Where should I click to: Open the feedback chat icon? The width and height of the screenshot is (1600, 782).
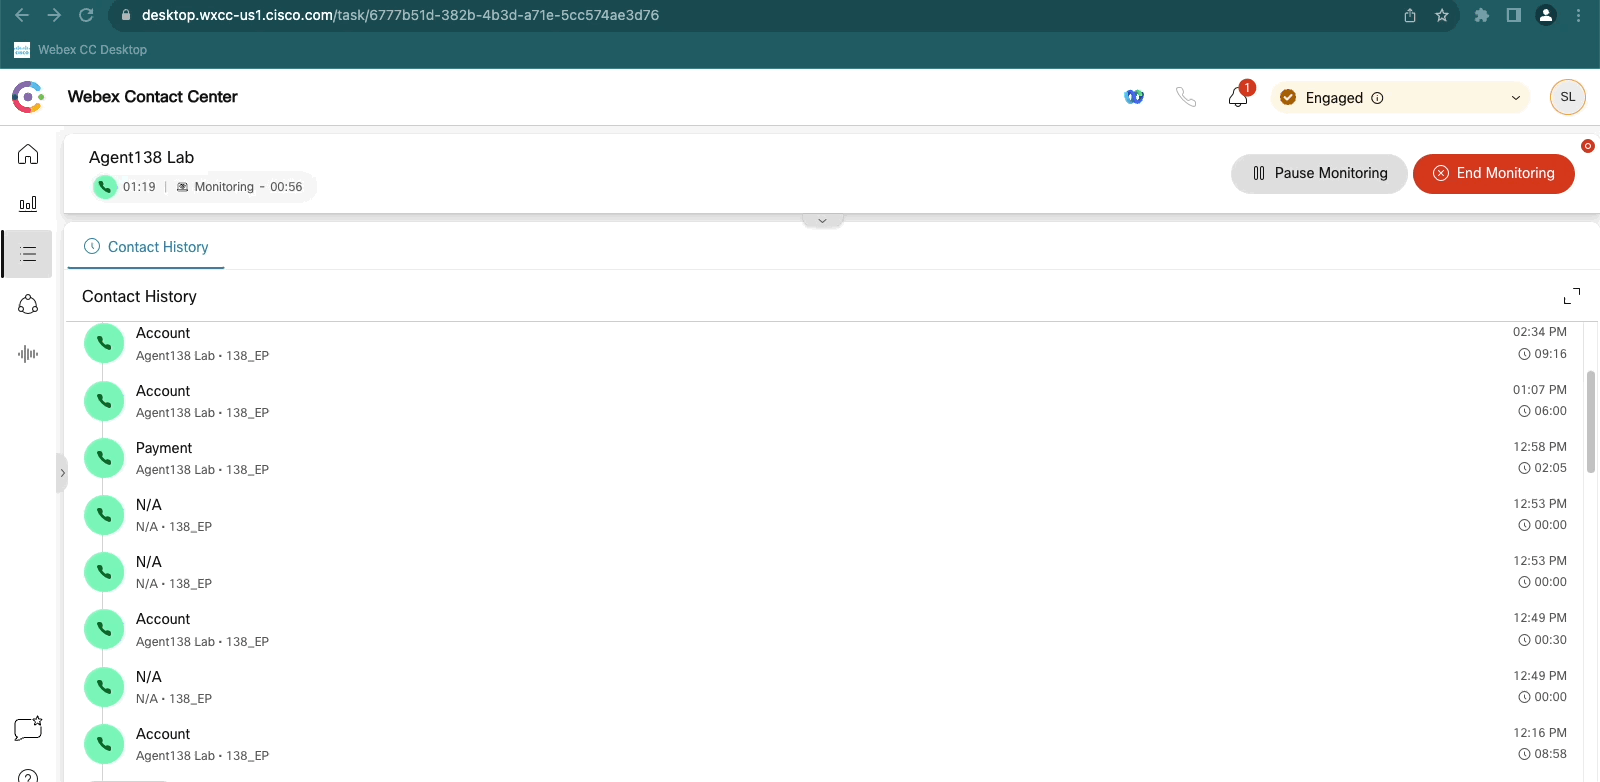click(28, 728)
